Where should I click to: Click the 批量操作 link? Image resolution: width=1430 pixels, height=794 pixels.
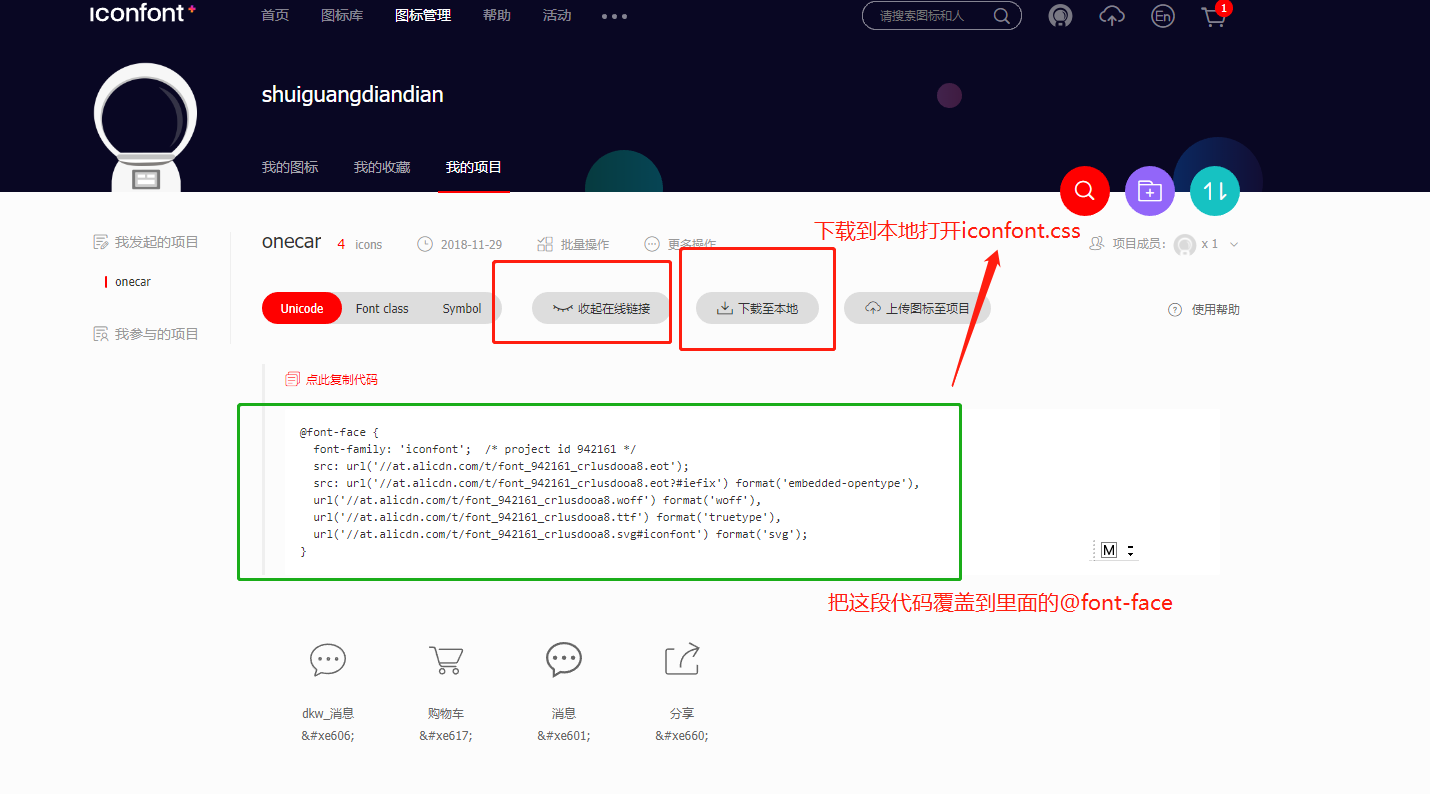[573, 244]
